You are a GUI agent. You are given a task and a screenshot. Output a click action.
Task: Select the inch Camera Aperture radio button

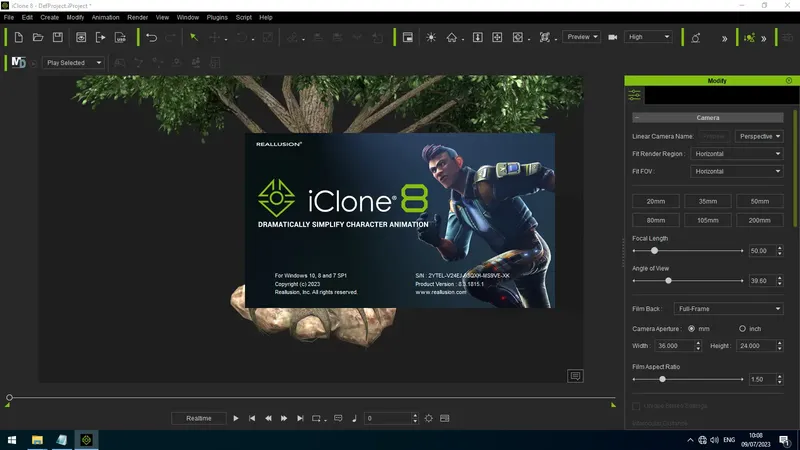pyautogui.click(x=742, y=328)
